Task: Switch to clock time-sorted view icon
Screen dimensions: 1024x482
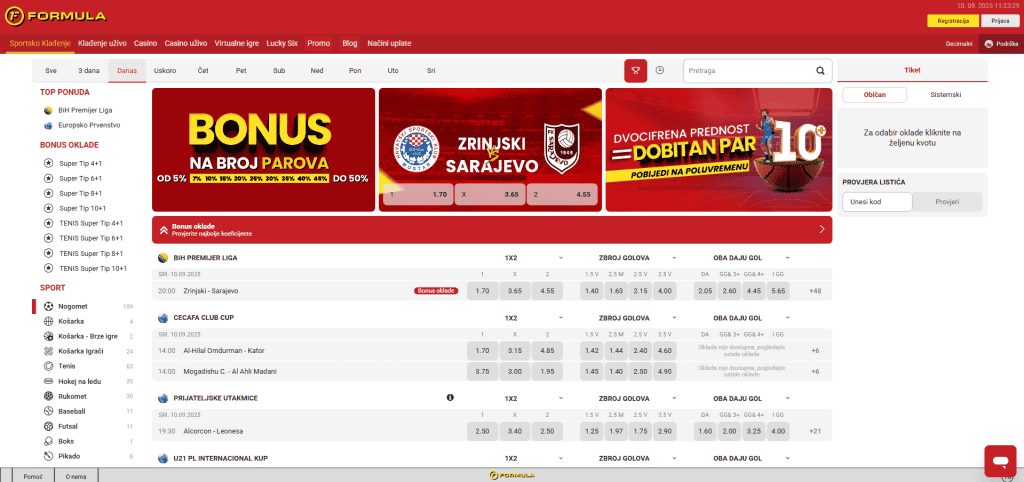Action: 660,71
